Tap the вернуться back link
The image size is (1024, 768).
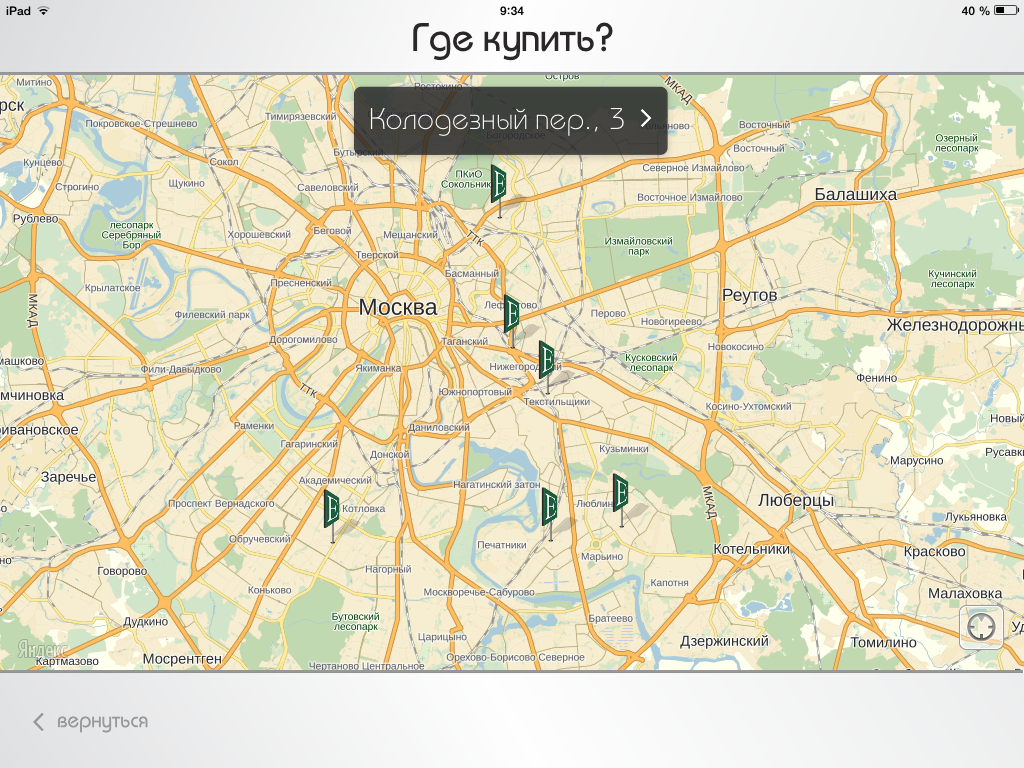coord(102,722)
